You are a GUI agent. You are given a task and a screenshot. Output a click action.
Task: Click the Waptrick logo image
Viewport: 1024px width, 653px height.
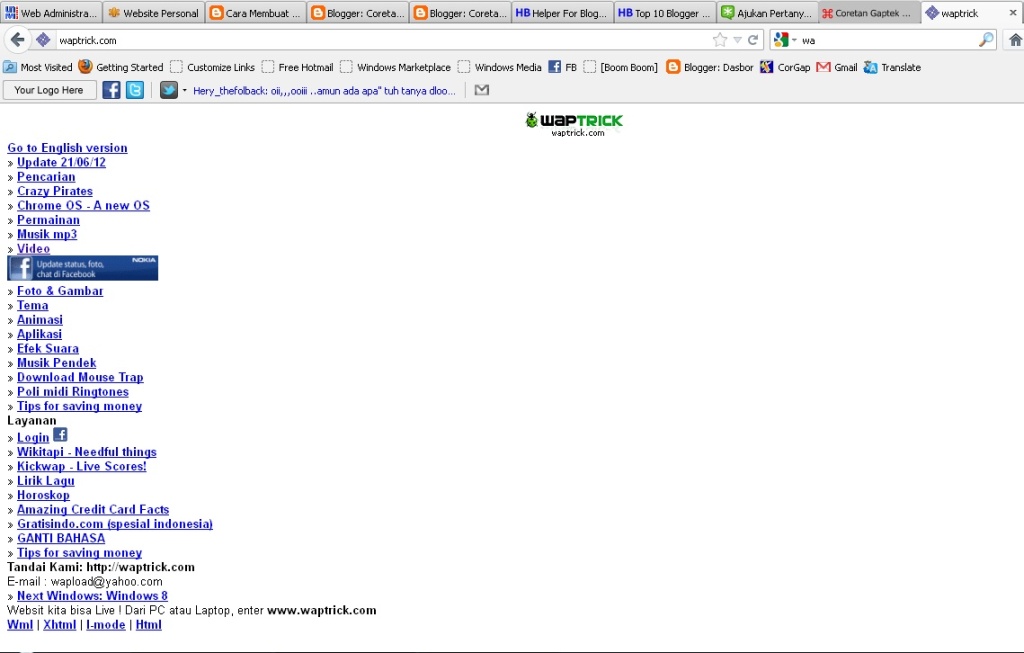coord(574,124)
